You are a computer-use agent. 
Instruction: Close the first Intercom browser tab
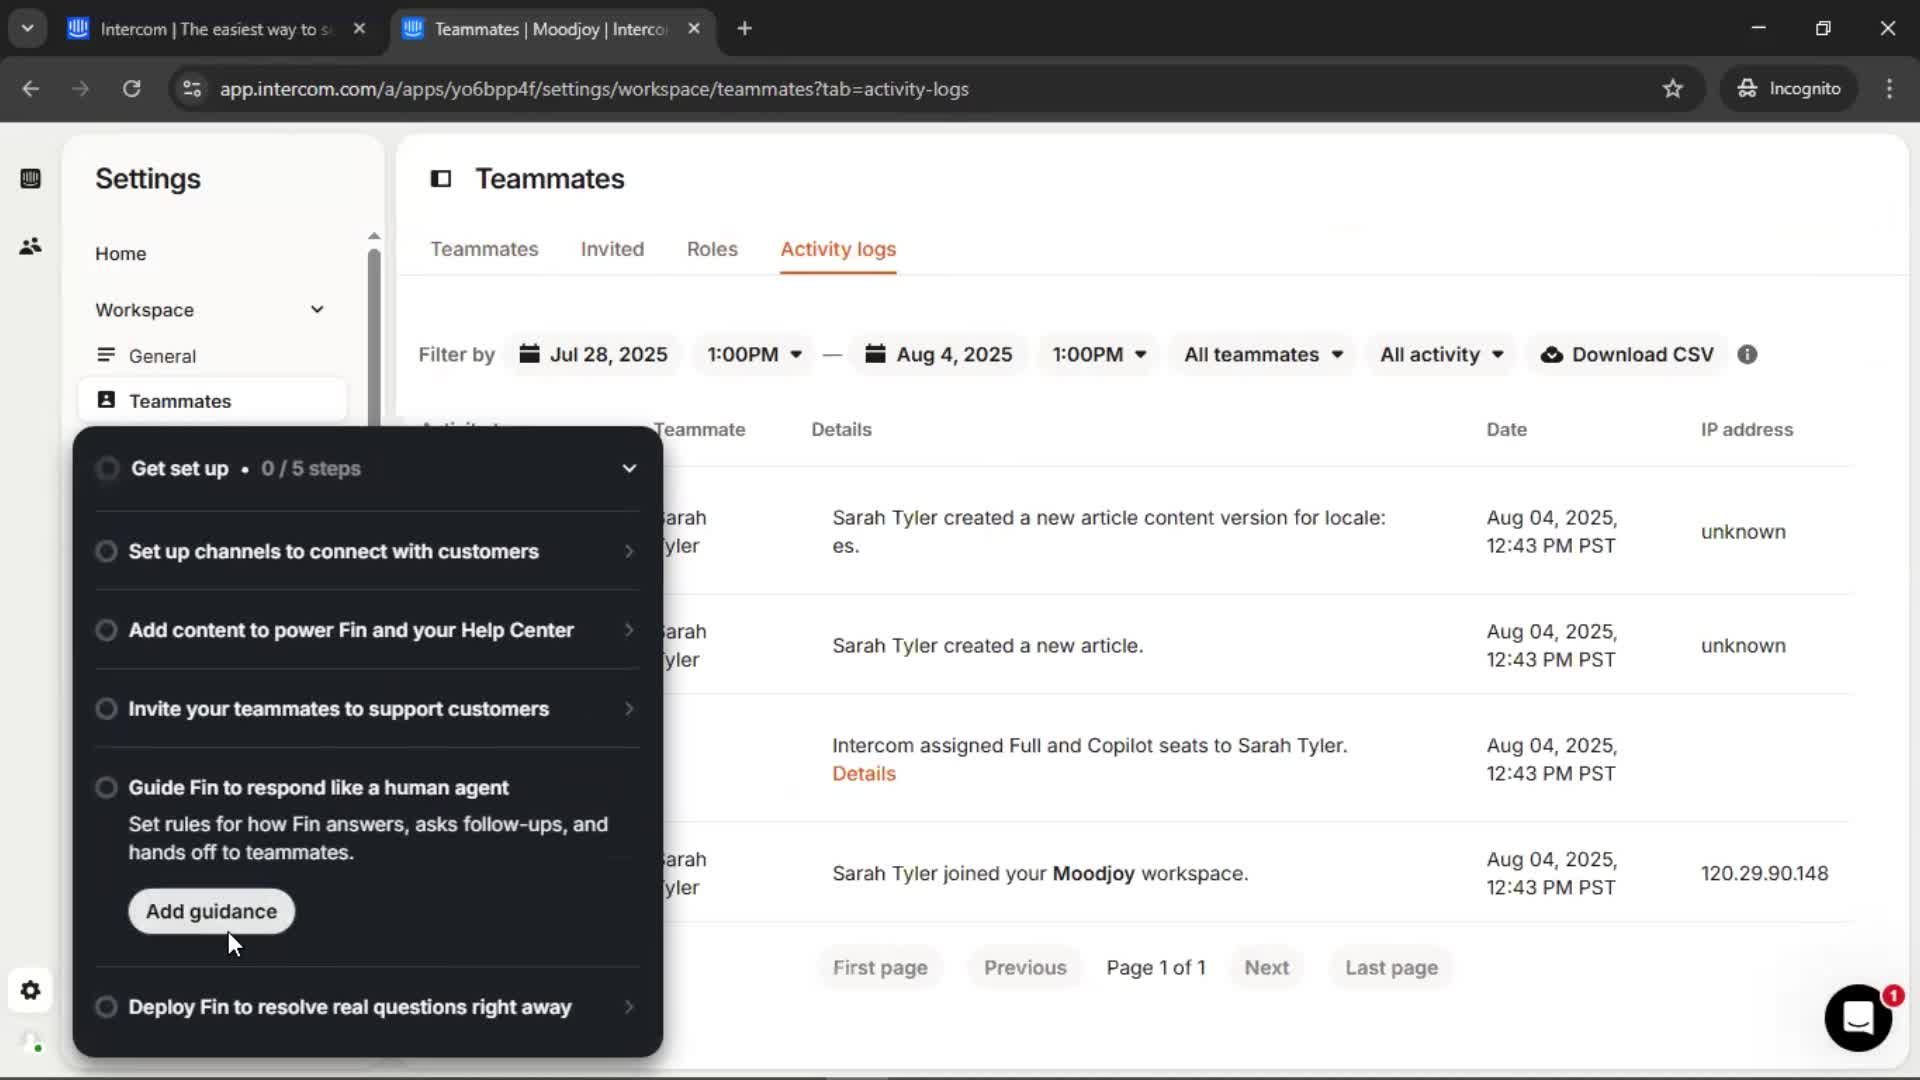(x=359, y=29)
